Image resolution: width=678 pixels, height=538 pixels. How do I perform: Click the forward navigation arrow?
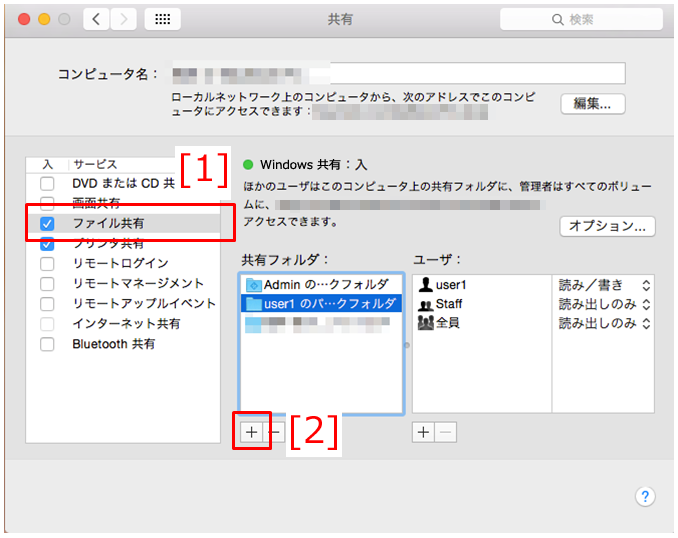click(123, 19)
